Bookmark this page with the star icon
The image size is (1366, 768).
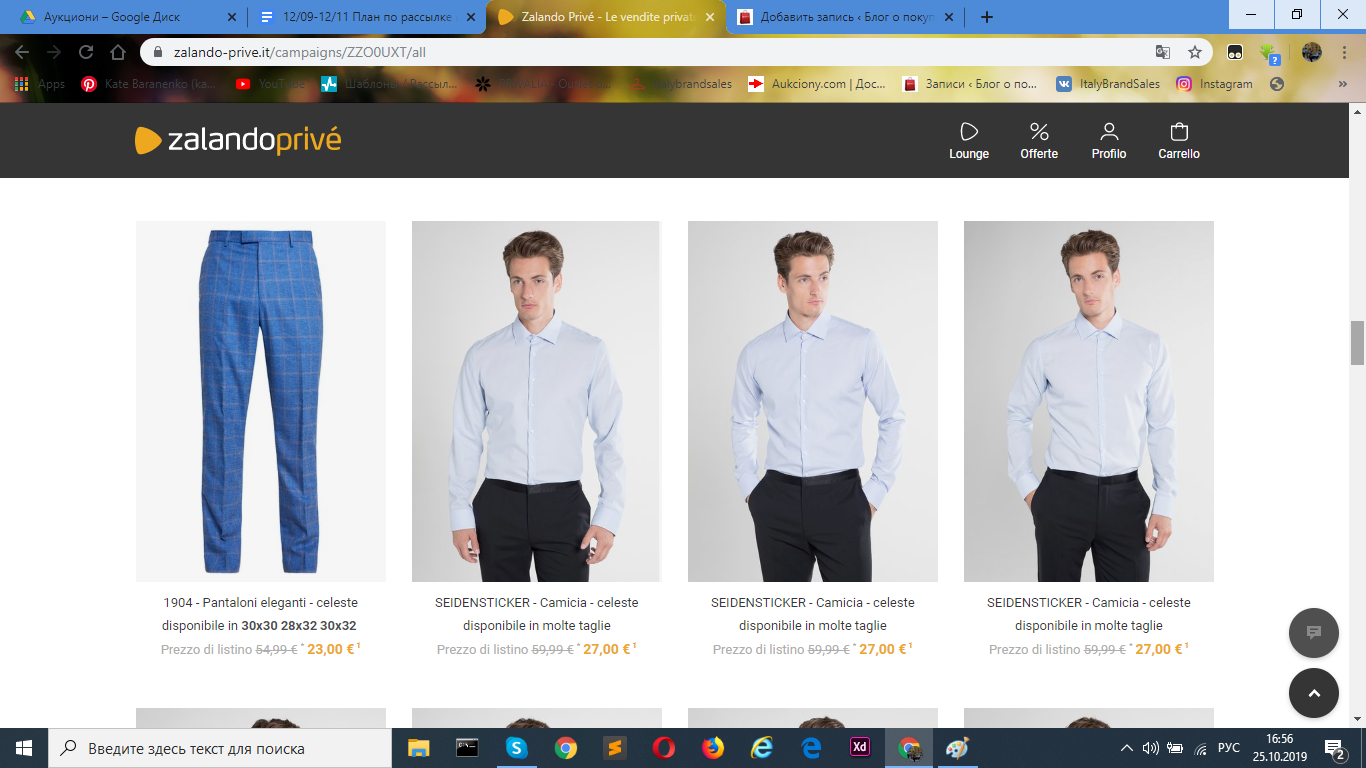coord(1195,52)
